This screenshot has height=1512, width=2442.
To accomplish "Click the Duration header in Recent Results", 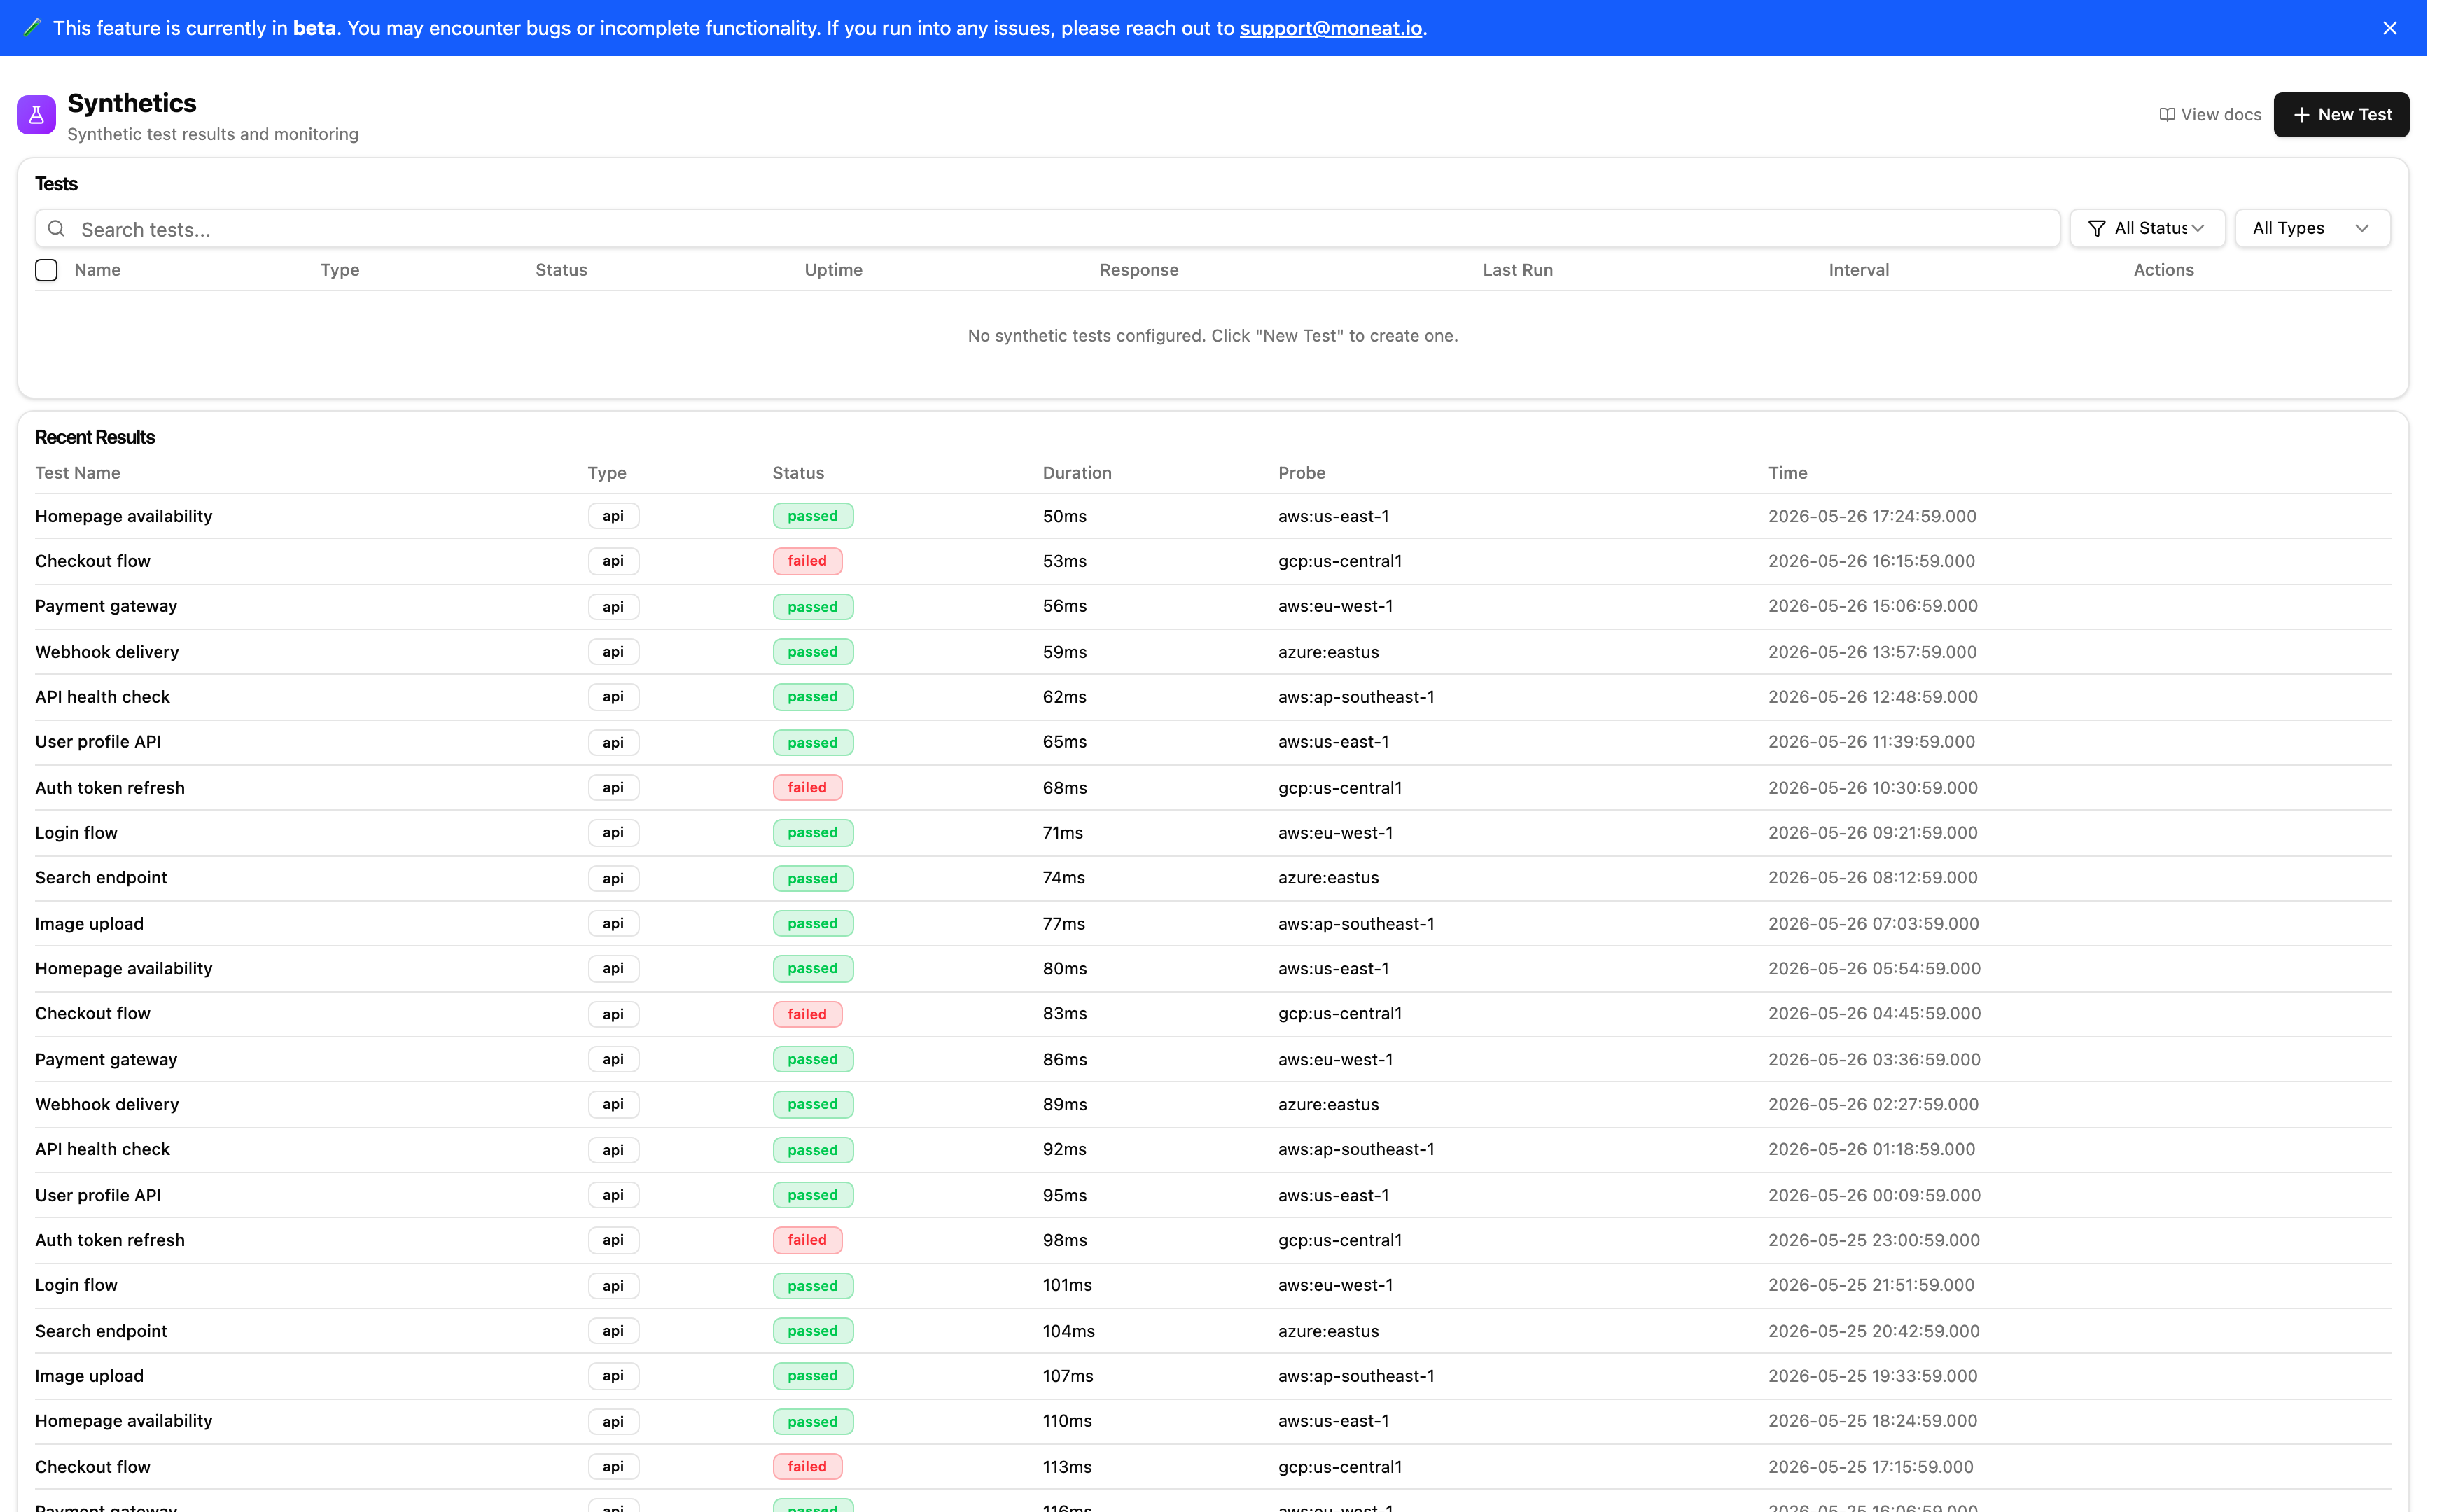I will (1076, 473).
